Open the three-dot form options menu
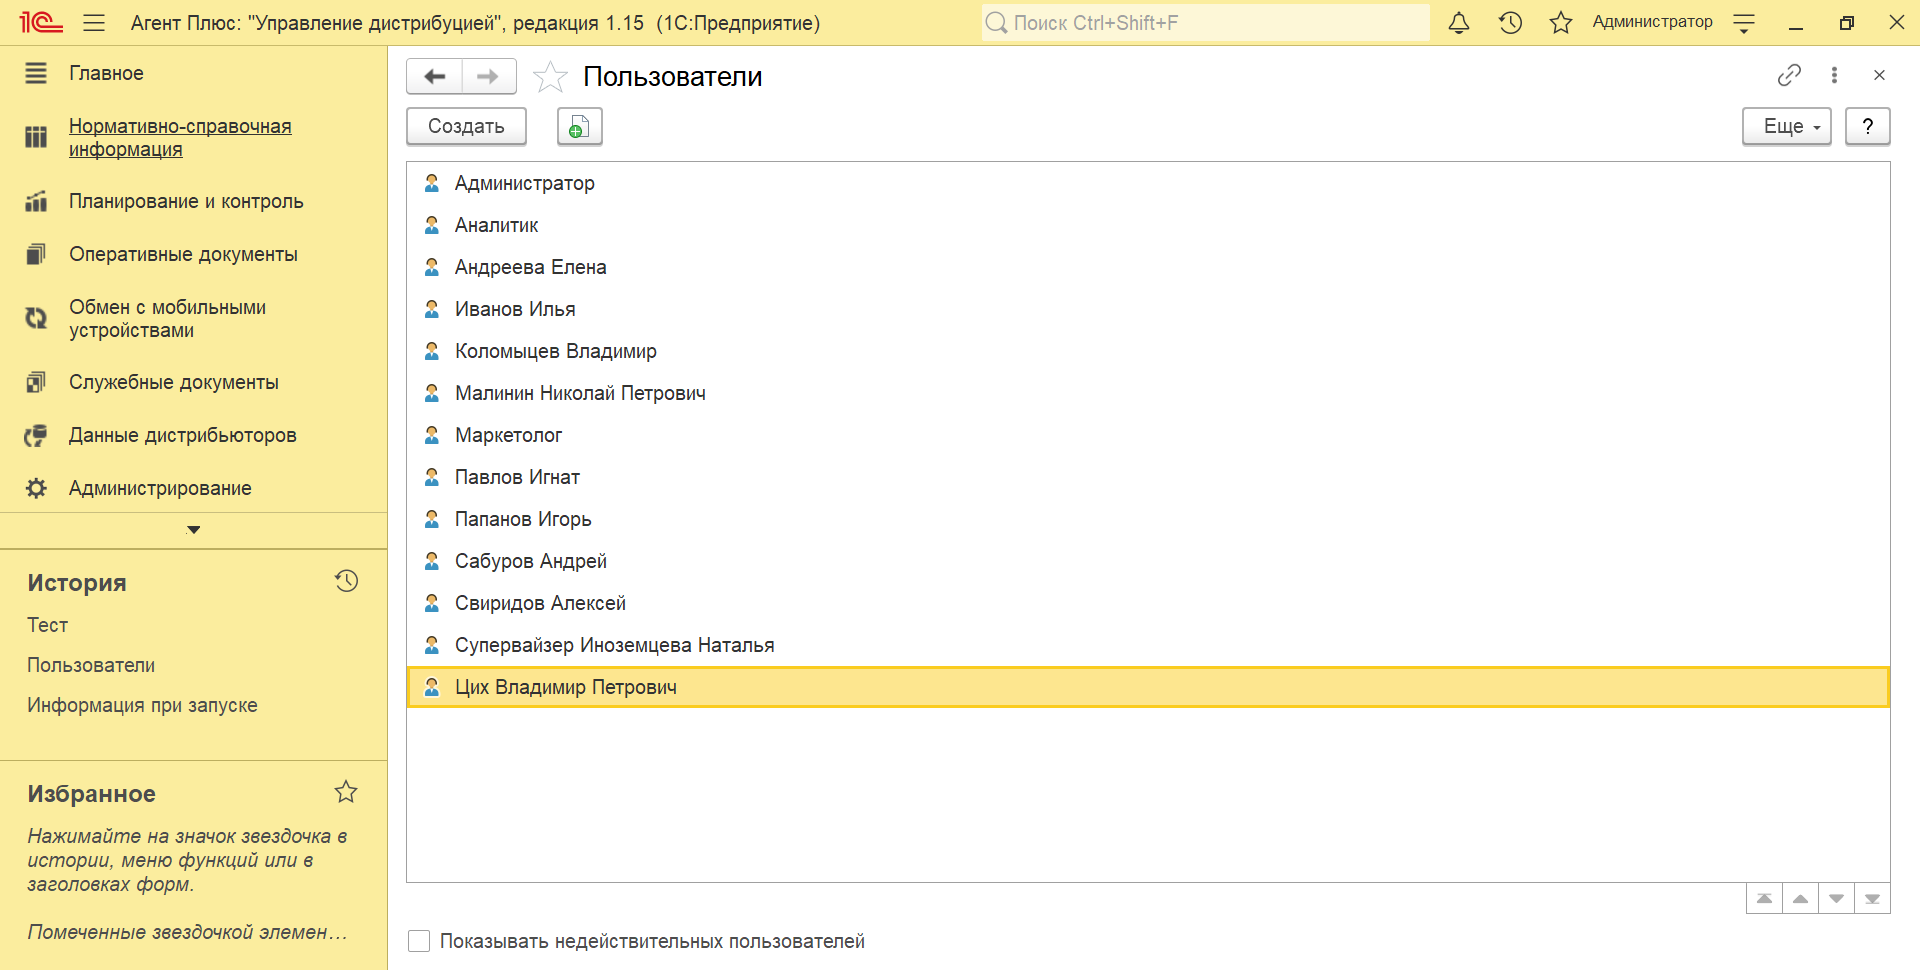This screenshot has width=1920, height=970. point(1834,75)
